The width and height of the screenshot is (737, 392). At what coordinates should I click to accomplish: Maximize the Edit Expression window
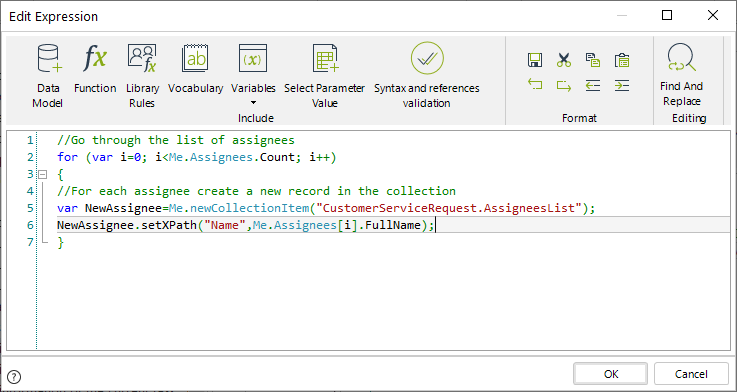point(666,16)
